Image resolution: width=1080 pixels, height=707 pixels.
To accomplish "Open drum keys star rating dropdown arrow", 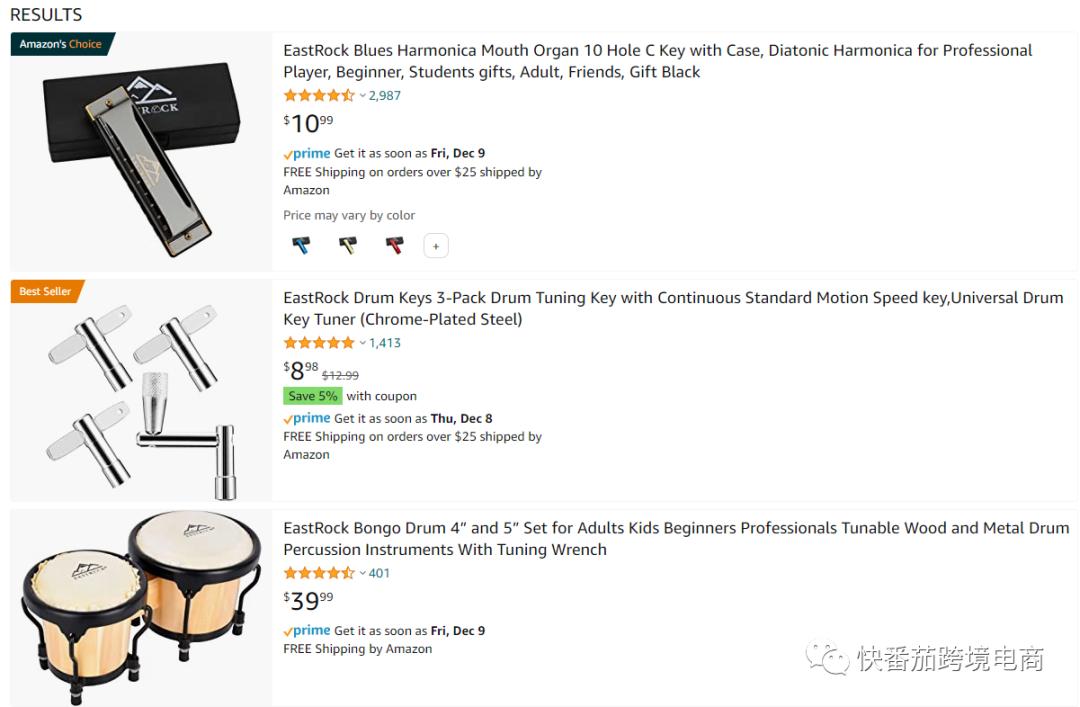I will [x=363, y=343].
